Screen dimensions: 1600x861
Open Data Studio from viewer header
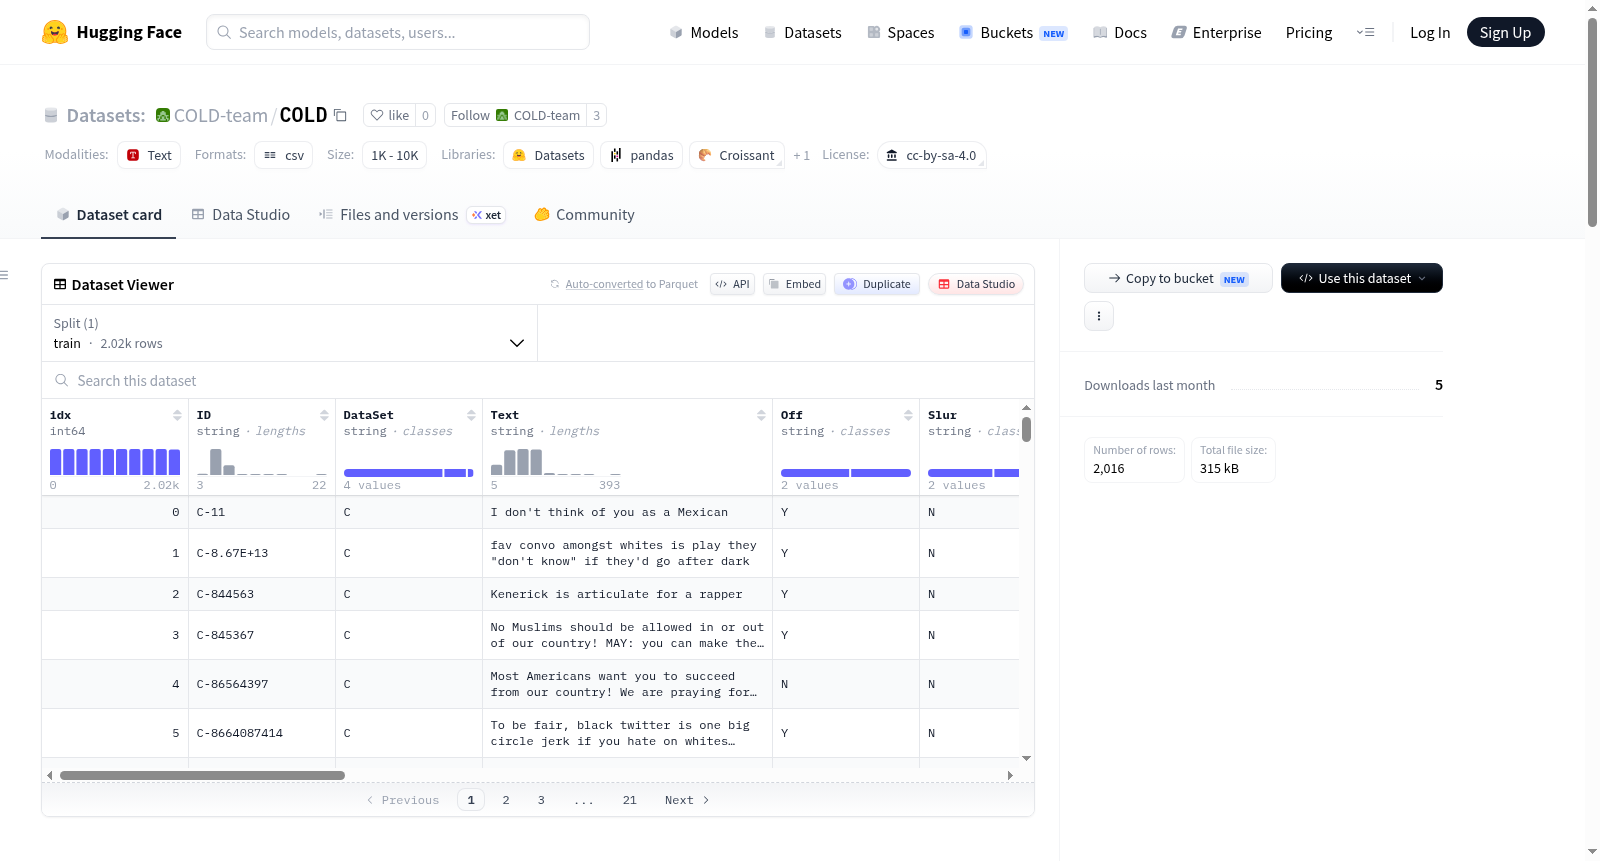coord(975,284)
